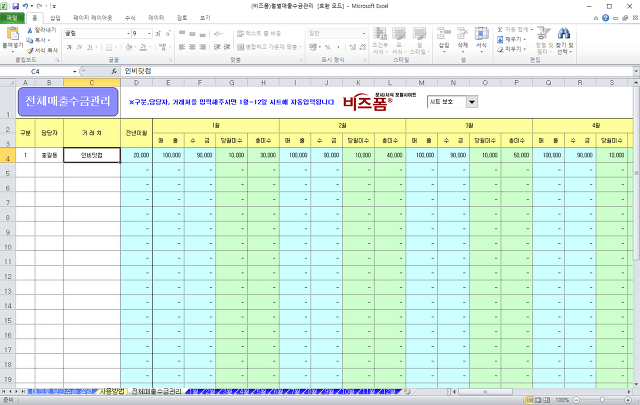The height and width of the screenshot is (405, 640).
Task: Click zoom in plus button
Action: (628, 400)
